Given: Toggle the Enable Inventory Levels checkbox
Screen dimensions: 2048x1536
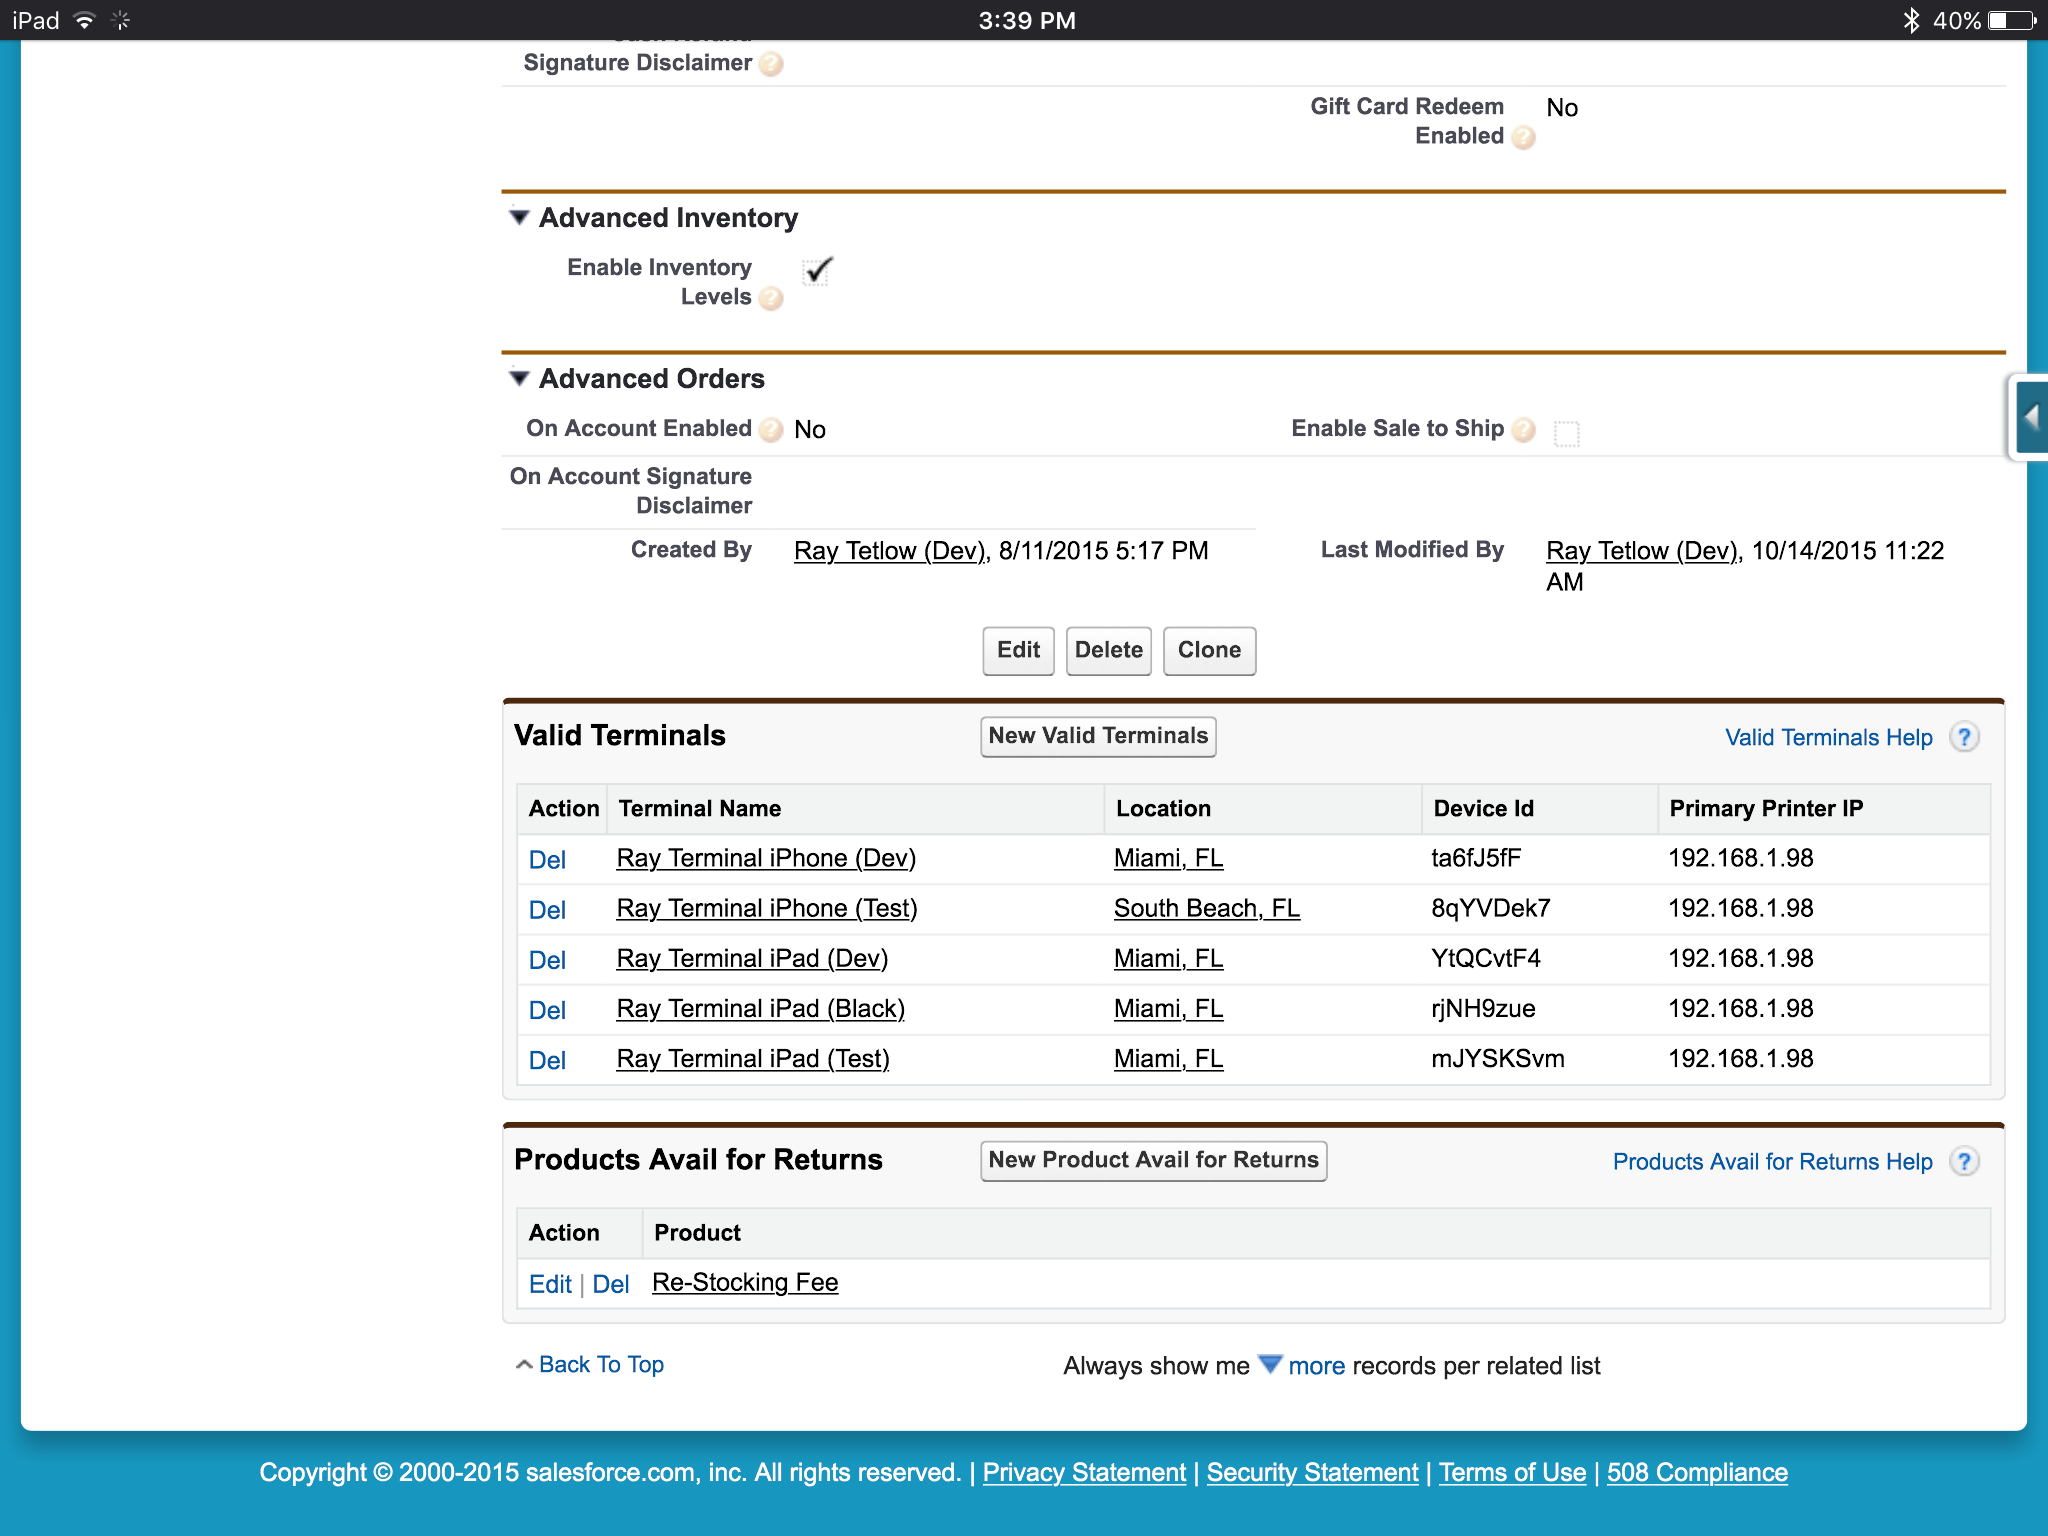Looking at the screenshot, I should [817, 270].
